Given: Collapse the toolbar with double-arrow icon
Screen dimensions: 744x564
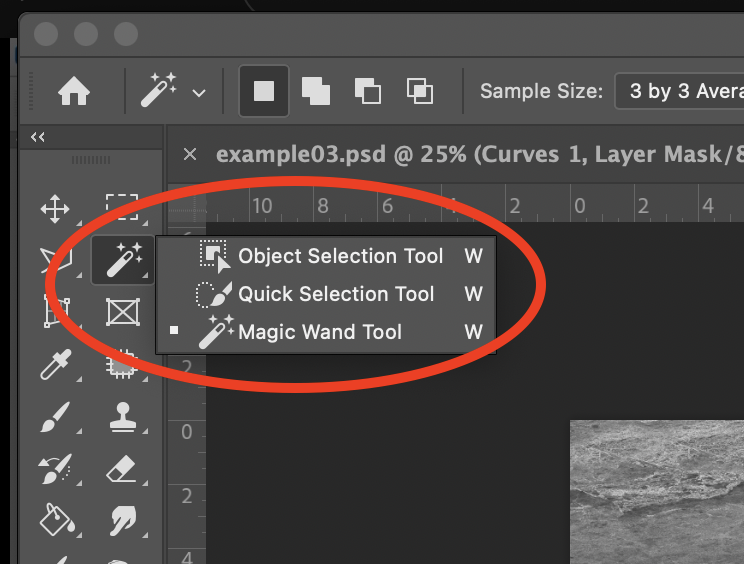Looking at the screenshot, I should tap(38, 137).
